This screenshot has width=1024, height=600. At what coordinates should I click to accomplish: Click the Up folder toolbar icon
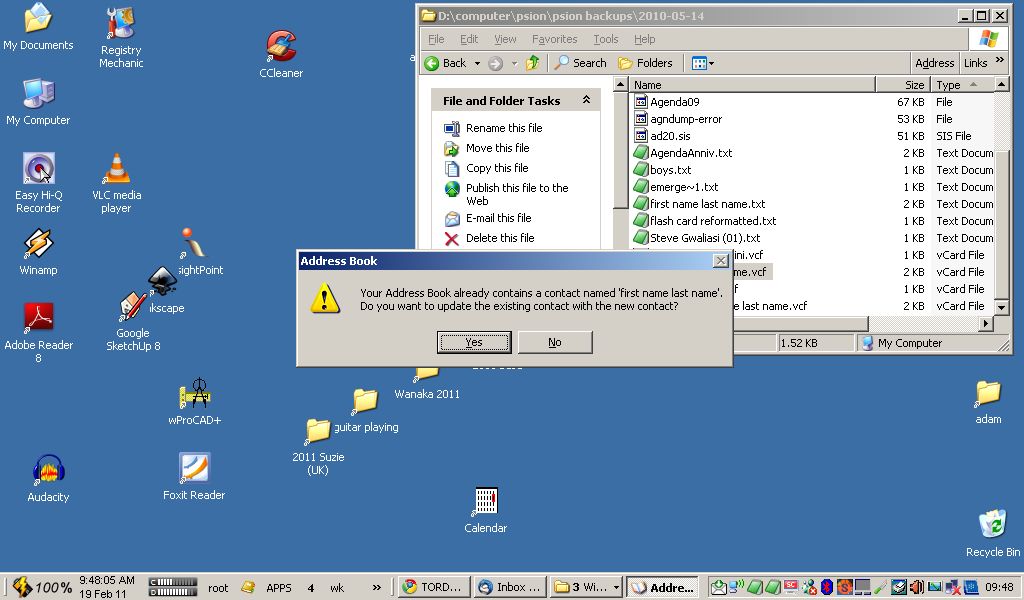click(x=533, y=63)
